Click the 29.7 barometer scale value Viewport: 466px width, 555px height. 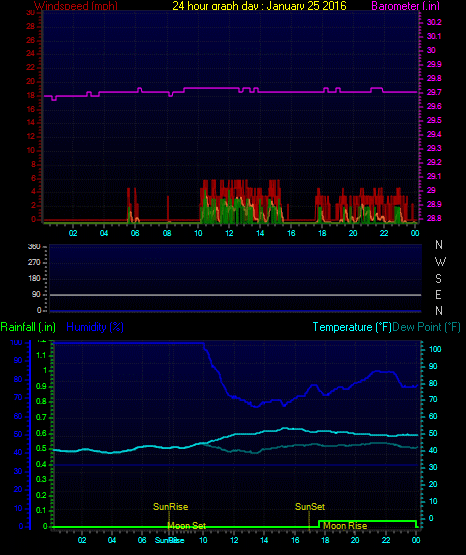coord(434,92)
